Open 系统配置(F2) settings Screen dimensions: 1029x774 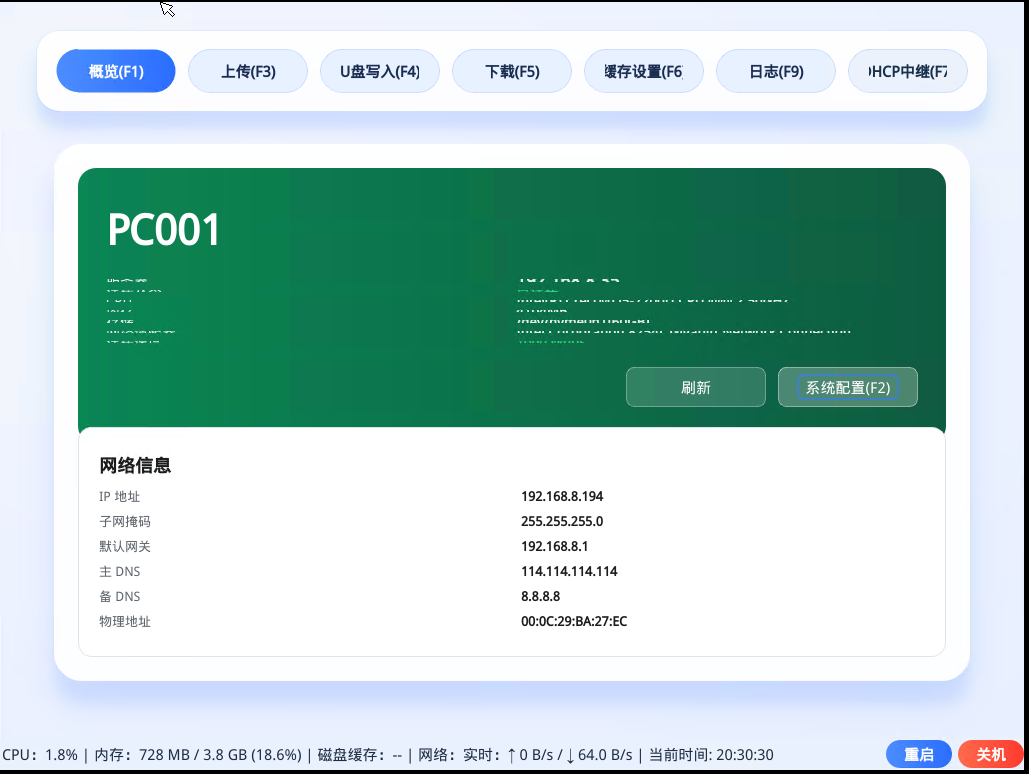pyautogui.click(x=847, y=387)
